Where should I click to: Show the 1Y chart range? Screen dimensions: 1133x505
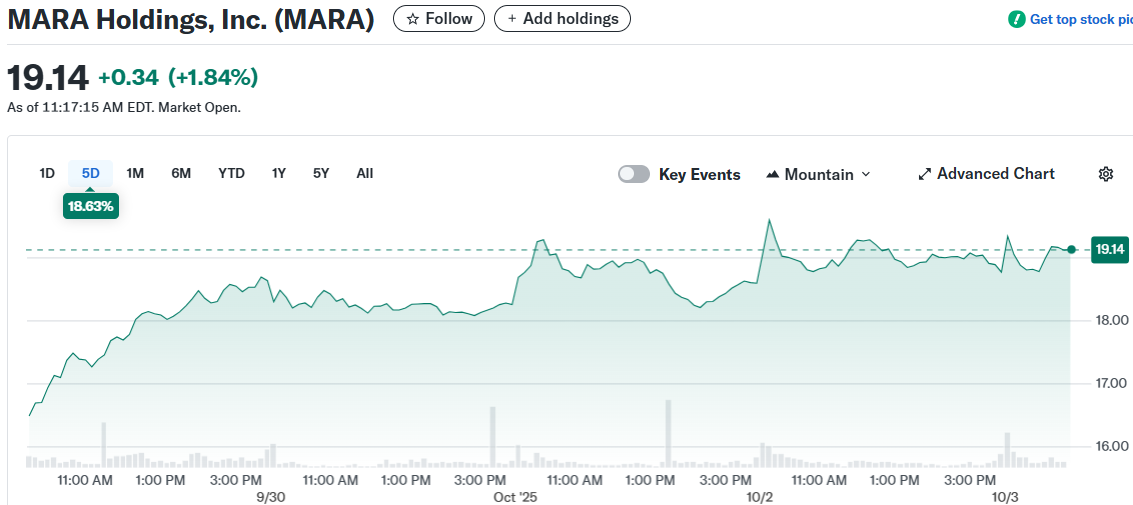click(279, 173)
